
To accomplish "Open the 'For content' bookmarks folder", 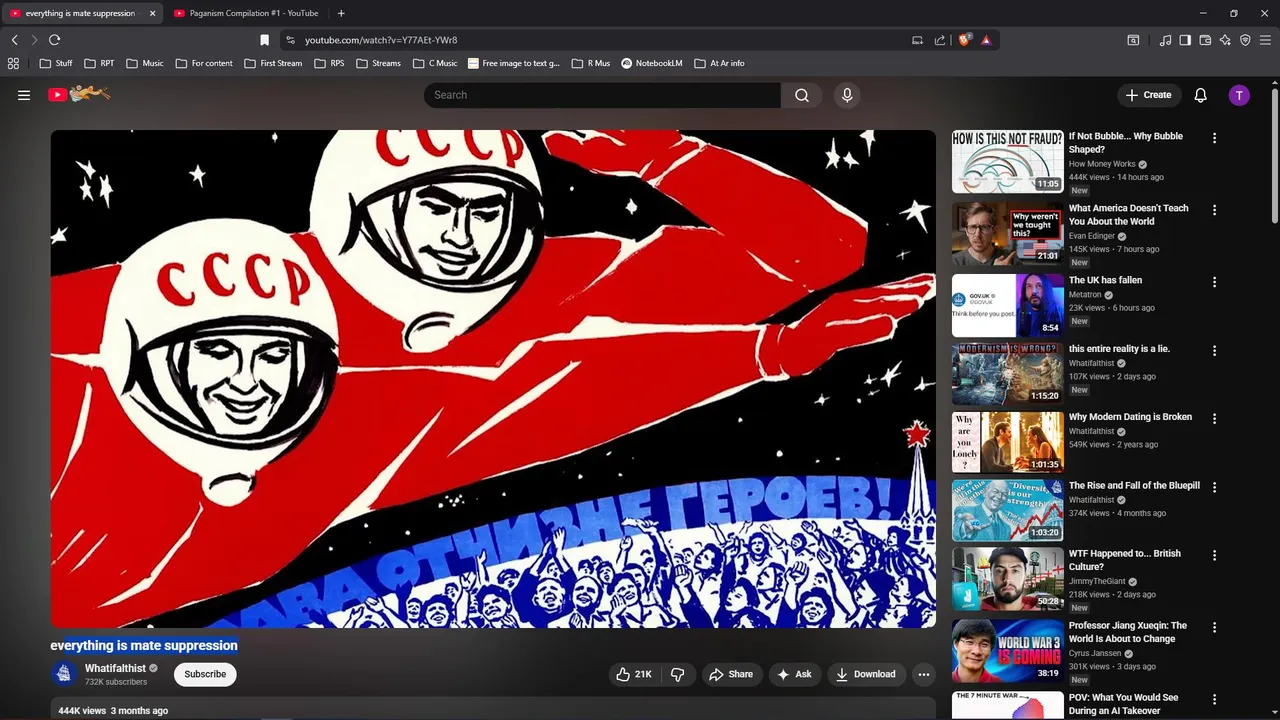I will tap(204, 63).
